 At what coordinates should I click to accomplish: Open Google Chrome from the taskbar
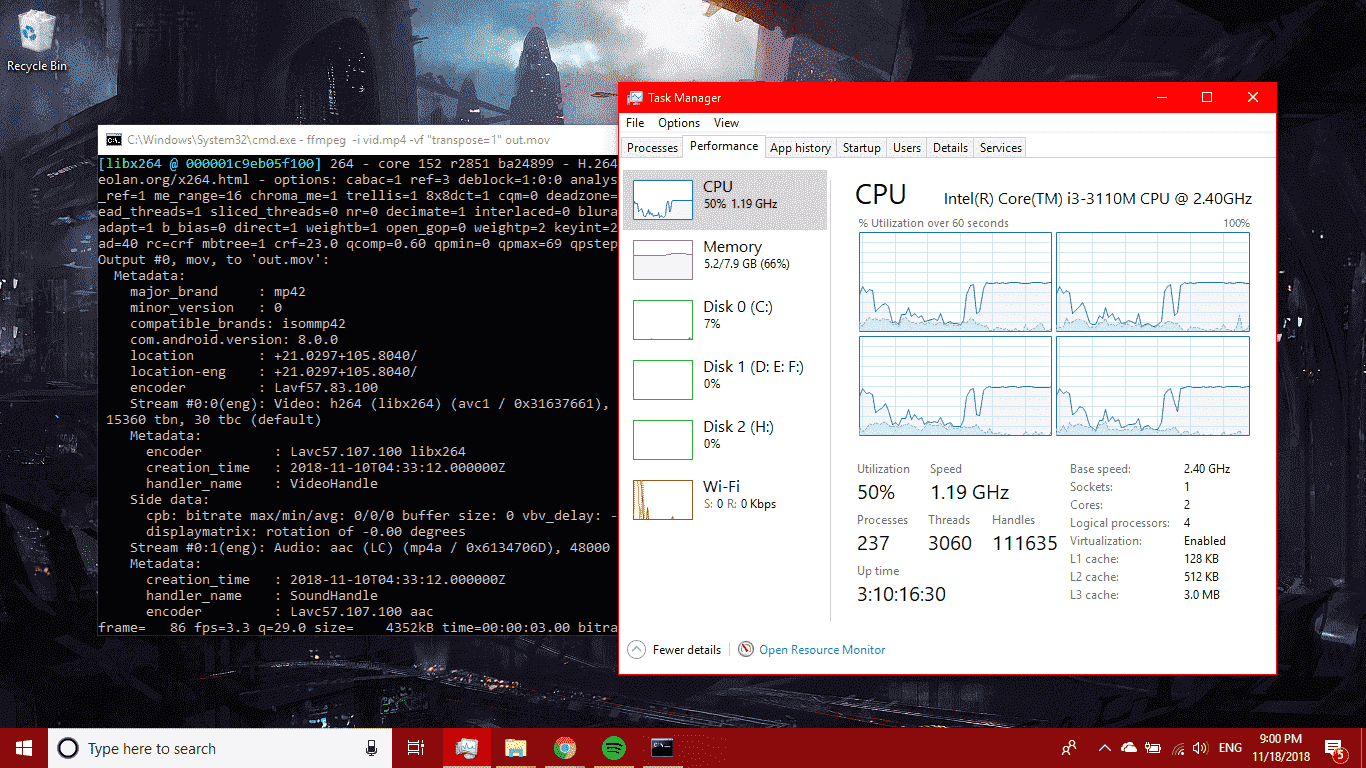coord(565,748)
